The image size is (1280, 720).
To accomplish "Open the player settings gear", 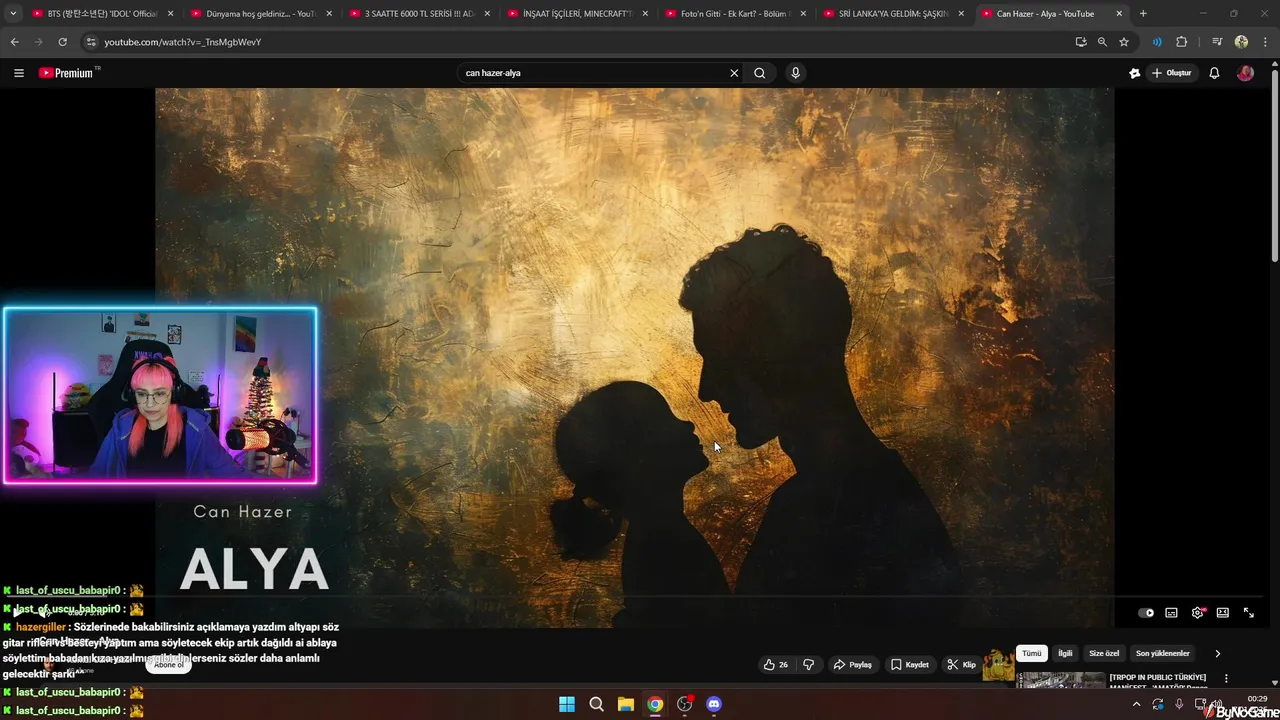I will pyautogui.click(x=1197, y=613).
